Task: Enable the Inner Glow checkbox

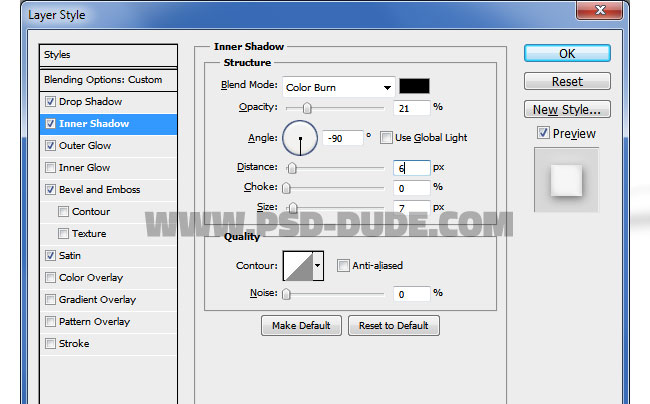Action: point(50,167)
